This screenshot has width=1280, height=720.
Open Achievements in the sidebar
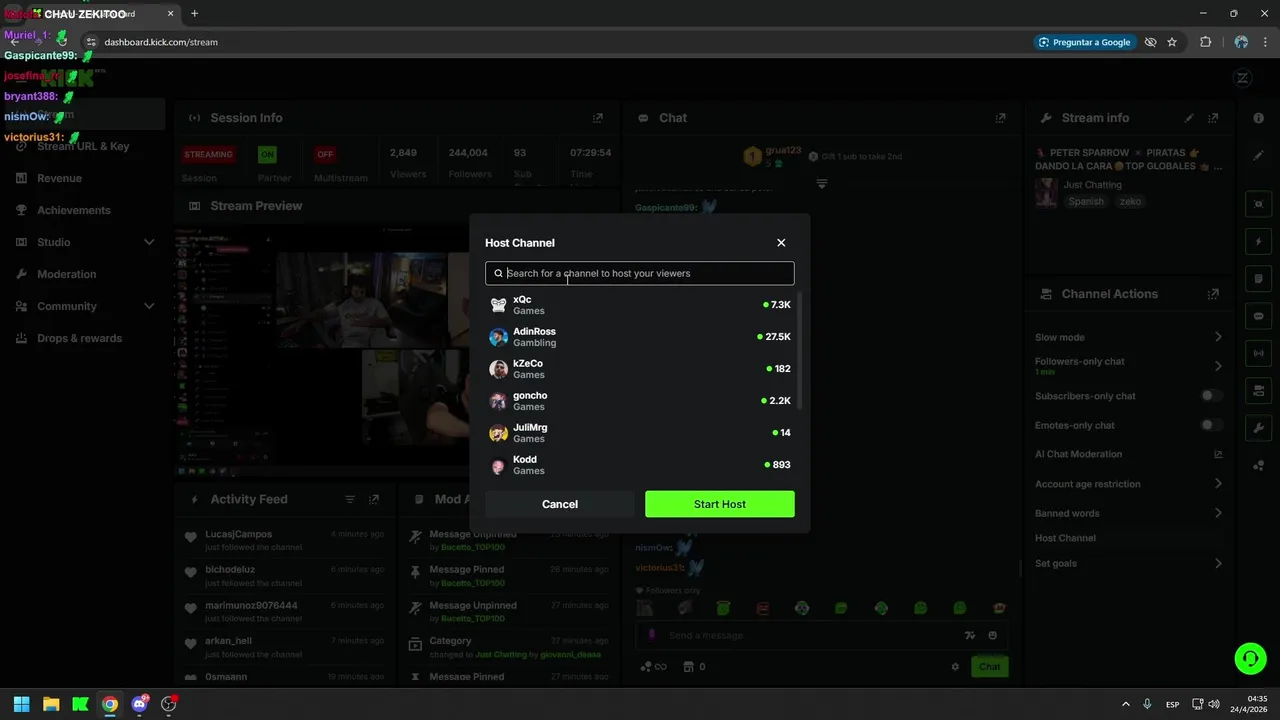tap(73, 210)
